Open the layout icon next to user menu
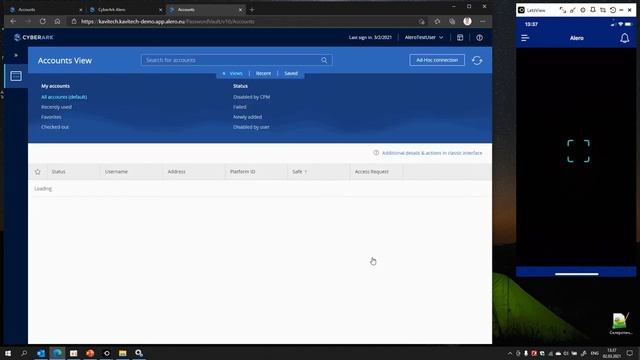The height and width of the screenshot is (360, 640). click(x=460, y=38)
